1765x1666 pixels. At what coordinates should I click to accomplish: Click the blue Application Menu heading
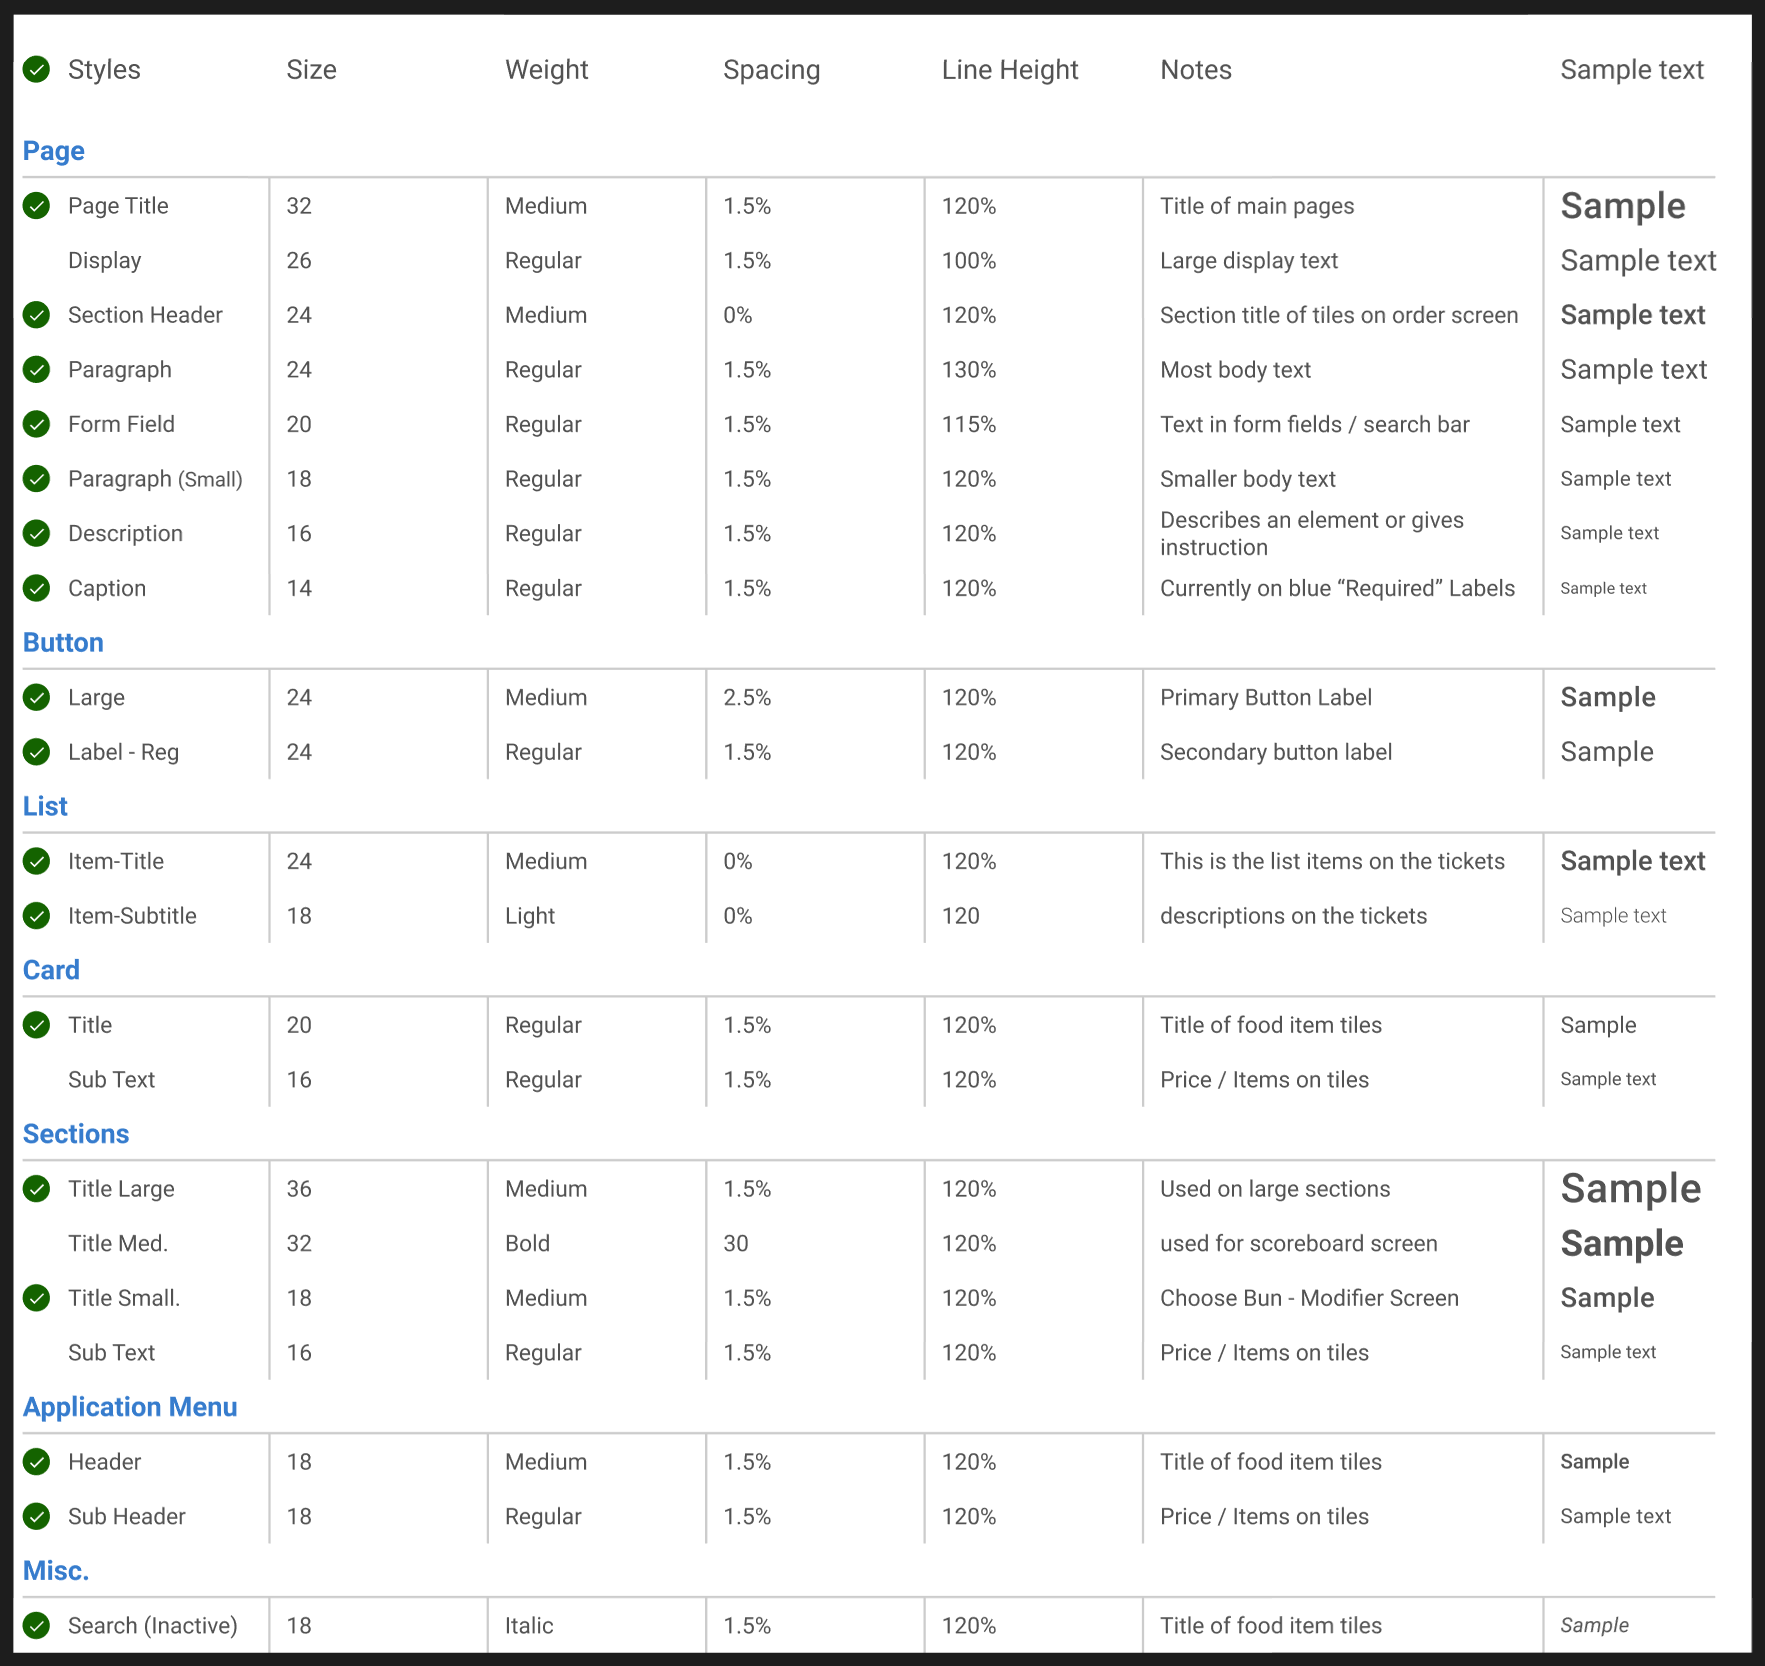click(x=130, y=1407)
